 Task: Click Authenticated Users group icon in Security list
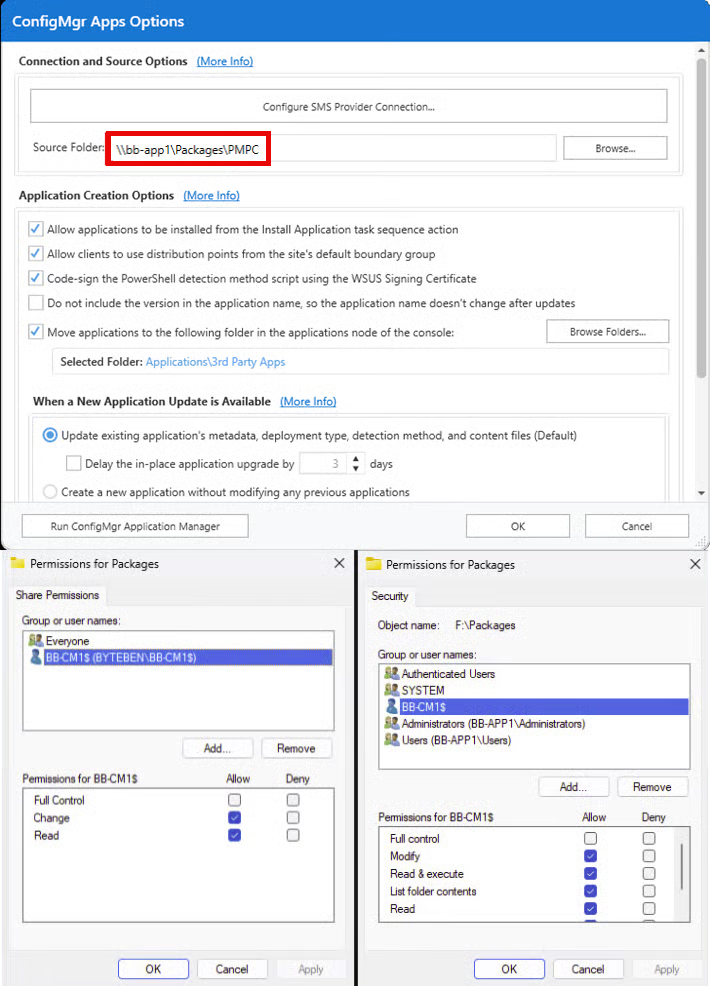point(391,673)
